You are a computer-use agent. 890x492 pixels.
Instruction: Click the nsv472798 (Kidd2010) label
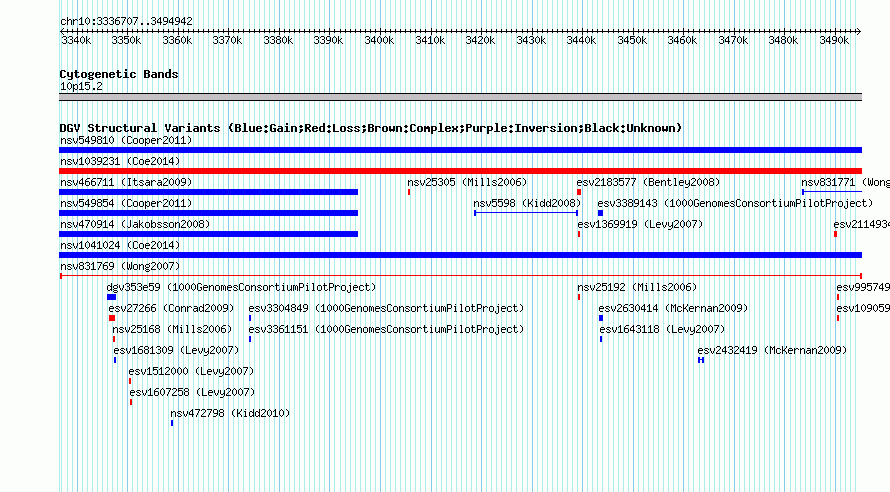click(230, 413)
